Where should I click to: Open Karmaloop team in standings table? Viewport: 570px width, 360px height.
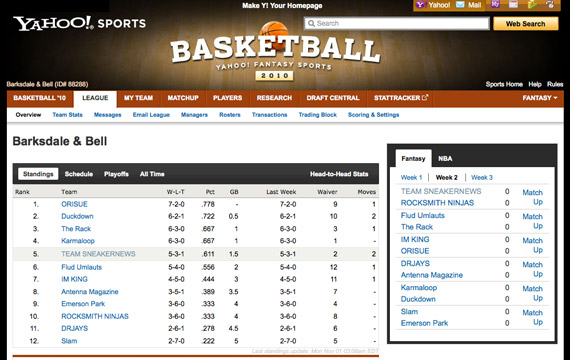click(x=78, y=241)
